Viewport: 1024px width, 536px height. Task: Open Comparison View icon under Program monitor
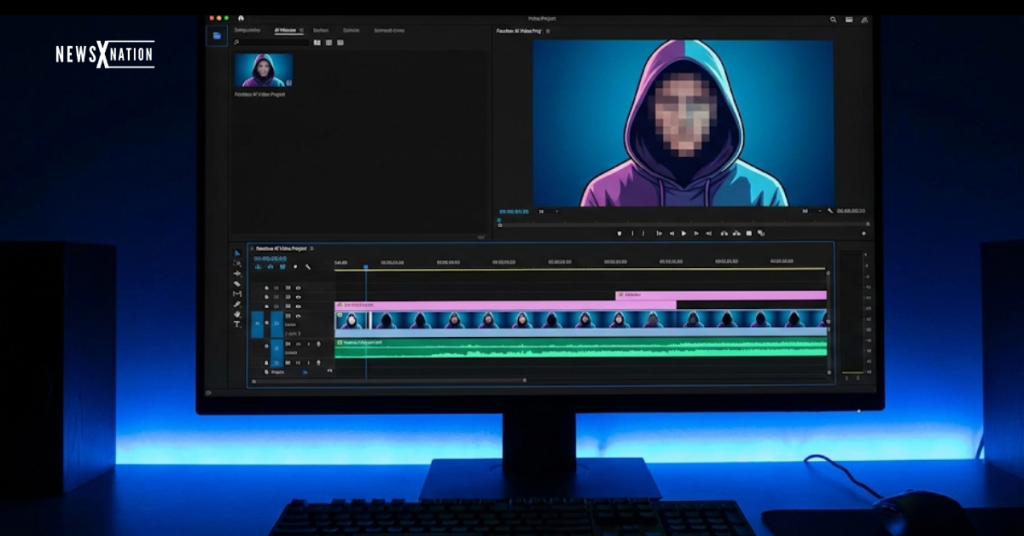click(x=761, y=233)
